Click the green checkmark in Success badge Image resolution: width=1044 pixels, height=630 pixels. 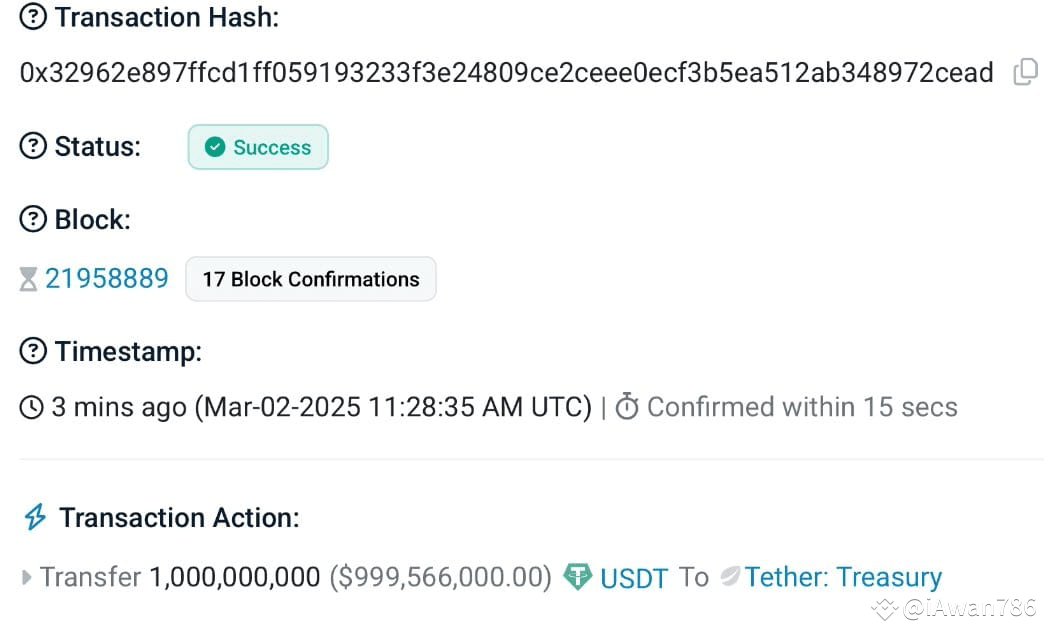click(x=215, y=147)
